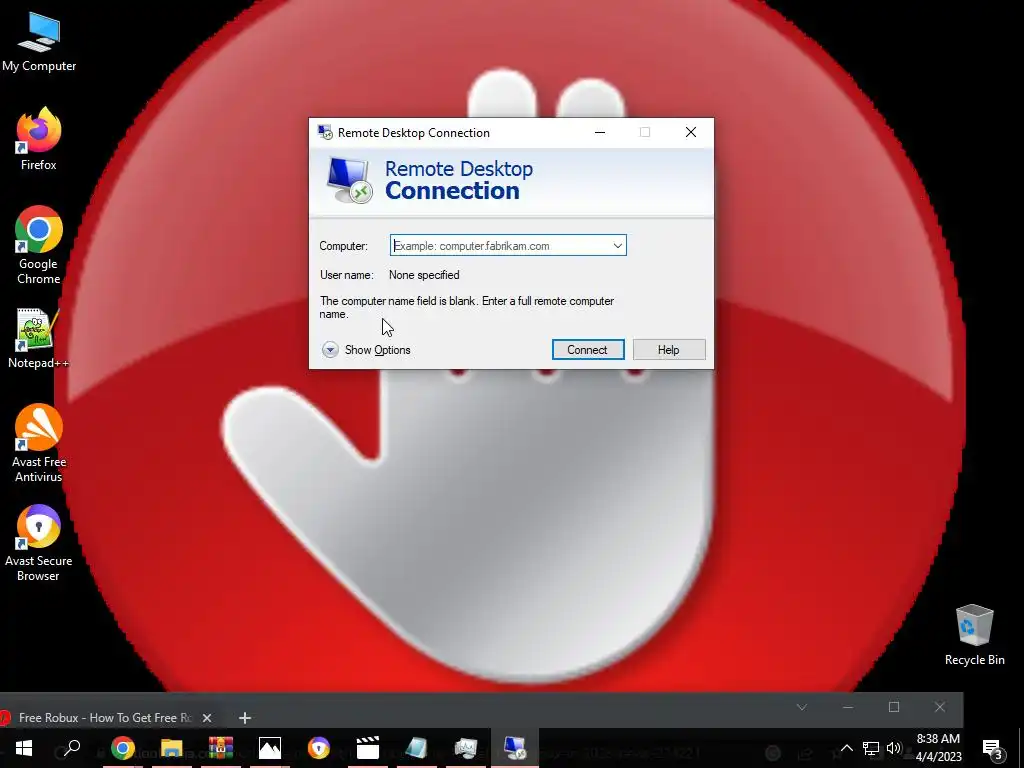The width and height of the screenshot is (1024, 768).
Task: Open the network status tray icon
Action: point(871,748)
